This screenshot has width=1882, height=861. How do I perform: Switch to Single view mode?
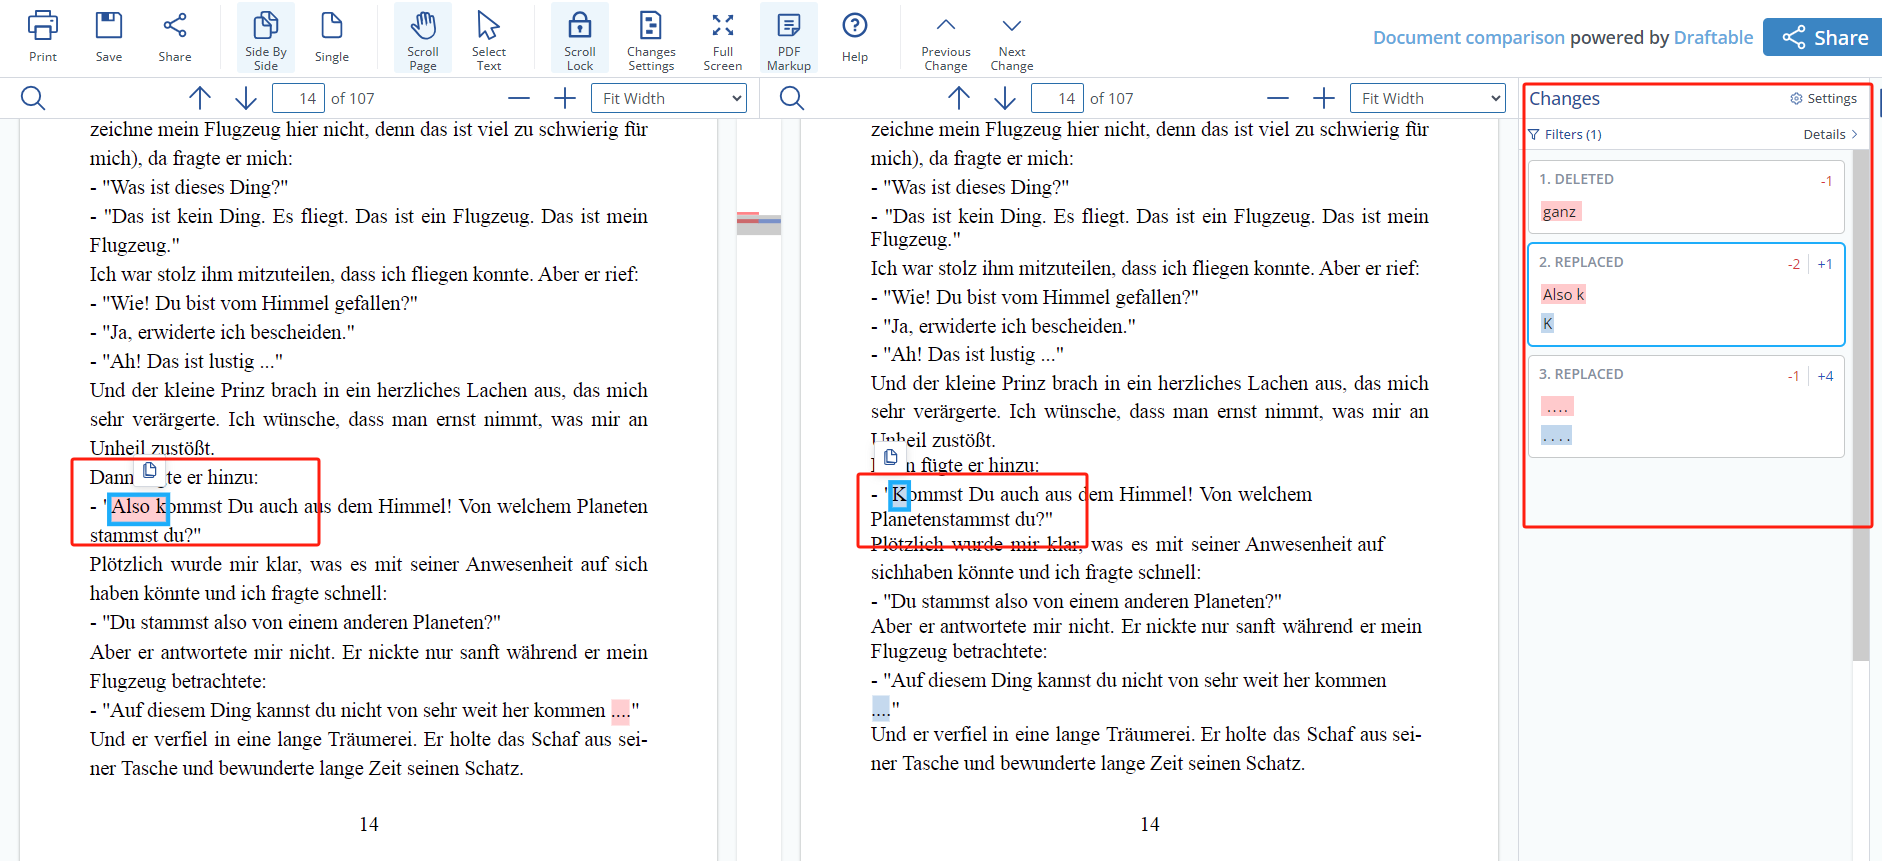tap(332, 37)
